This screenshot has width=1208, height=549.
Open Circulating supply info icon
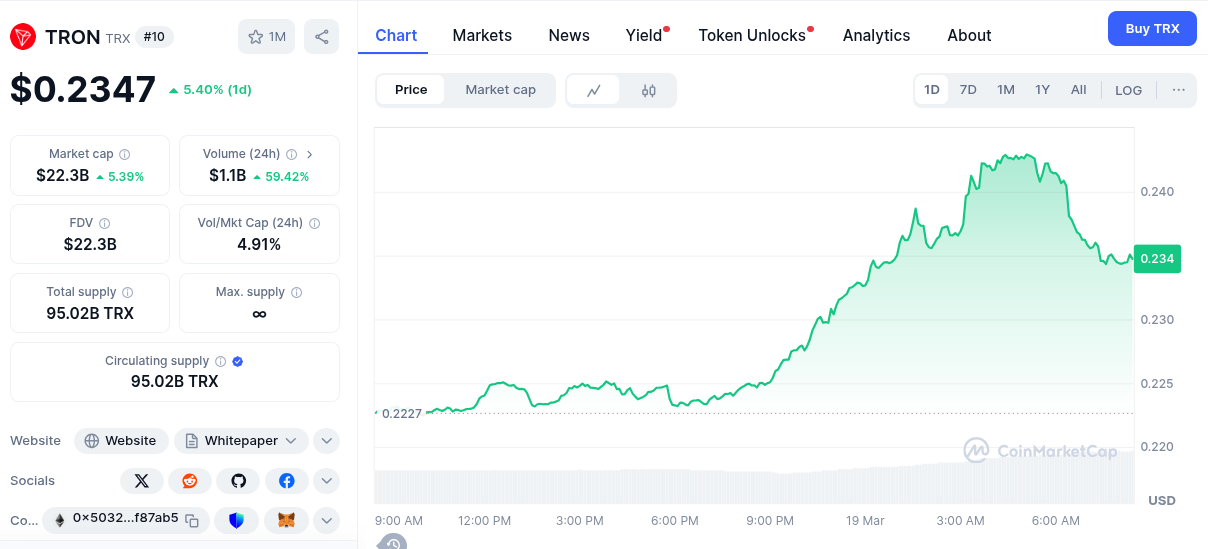(220, 361)
